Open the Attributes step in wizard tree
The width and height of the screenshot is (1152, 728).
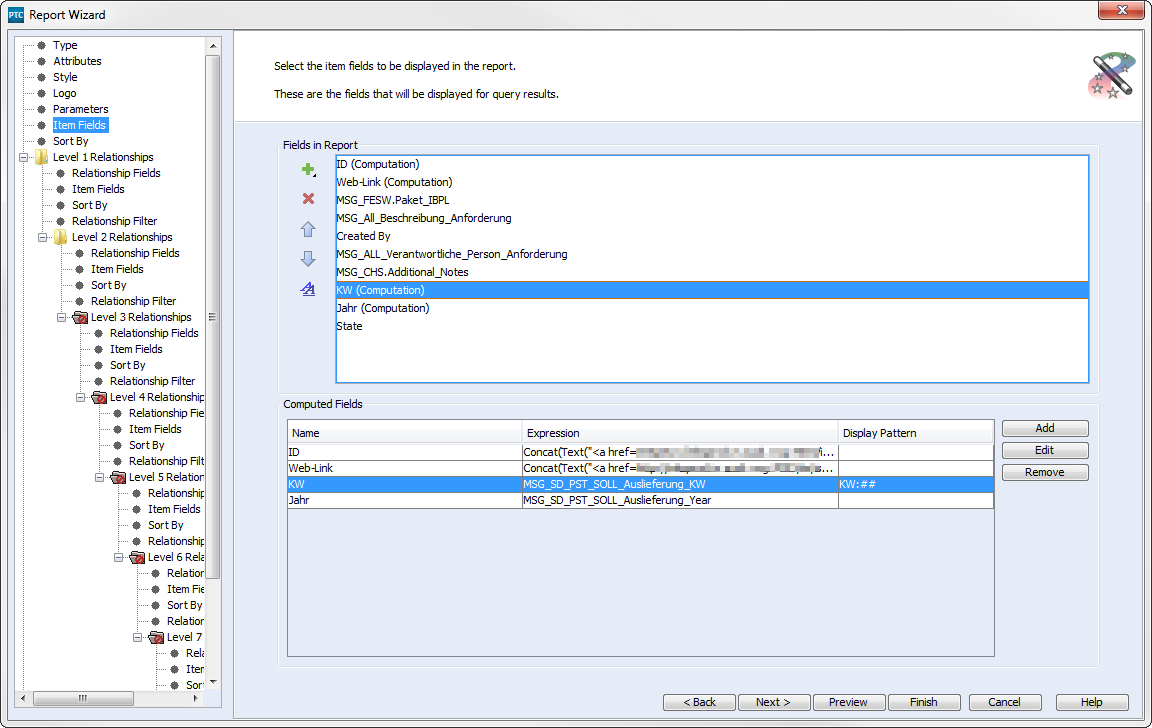[77, 61]
